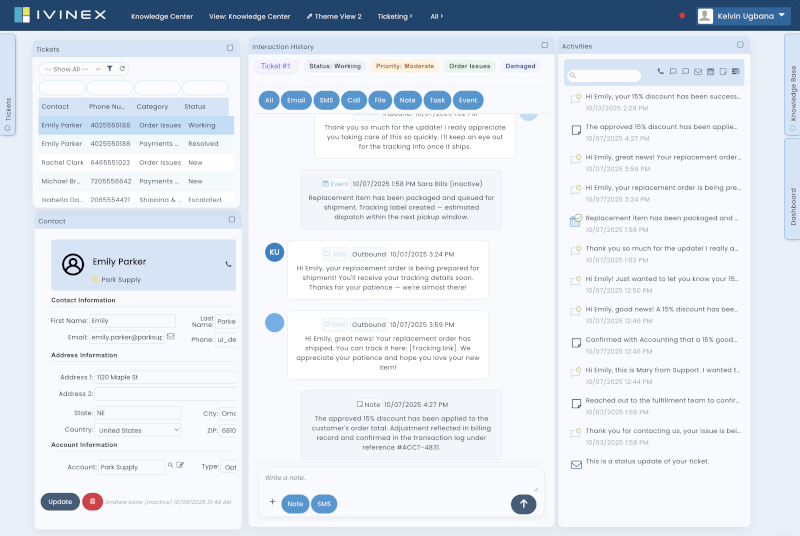Open the Country dropdown
Viewport: 800px width, 536px height.
tap(136, 430)
